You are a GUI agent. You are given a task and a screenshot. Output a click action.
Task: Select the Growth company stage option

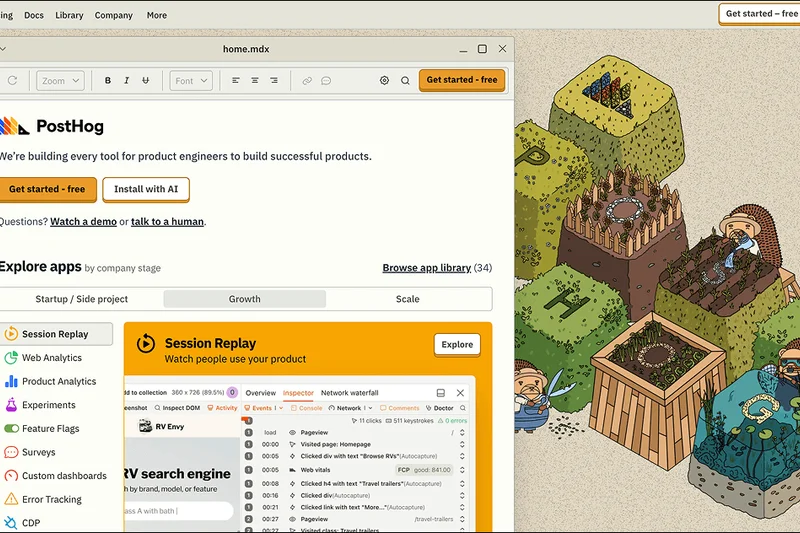pos(244,299)
